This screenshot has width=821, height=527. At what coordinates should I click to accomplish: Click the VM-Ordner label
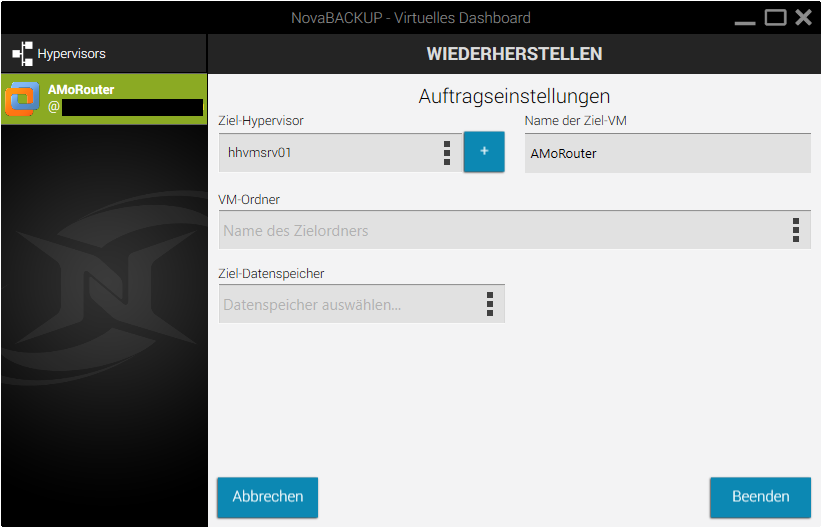[x=249, y=200]
